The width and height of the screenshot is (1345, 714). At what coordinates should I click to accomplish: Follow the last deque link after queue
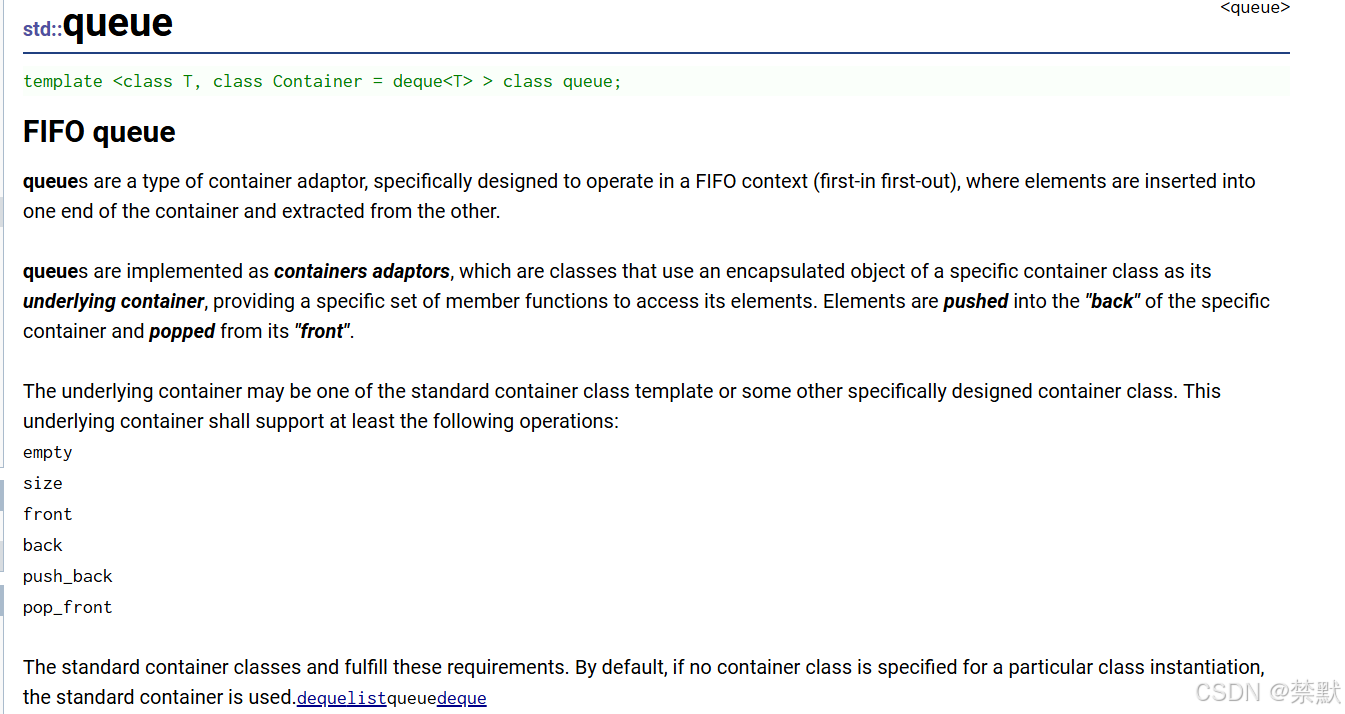(x=462, y=698)
